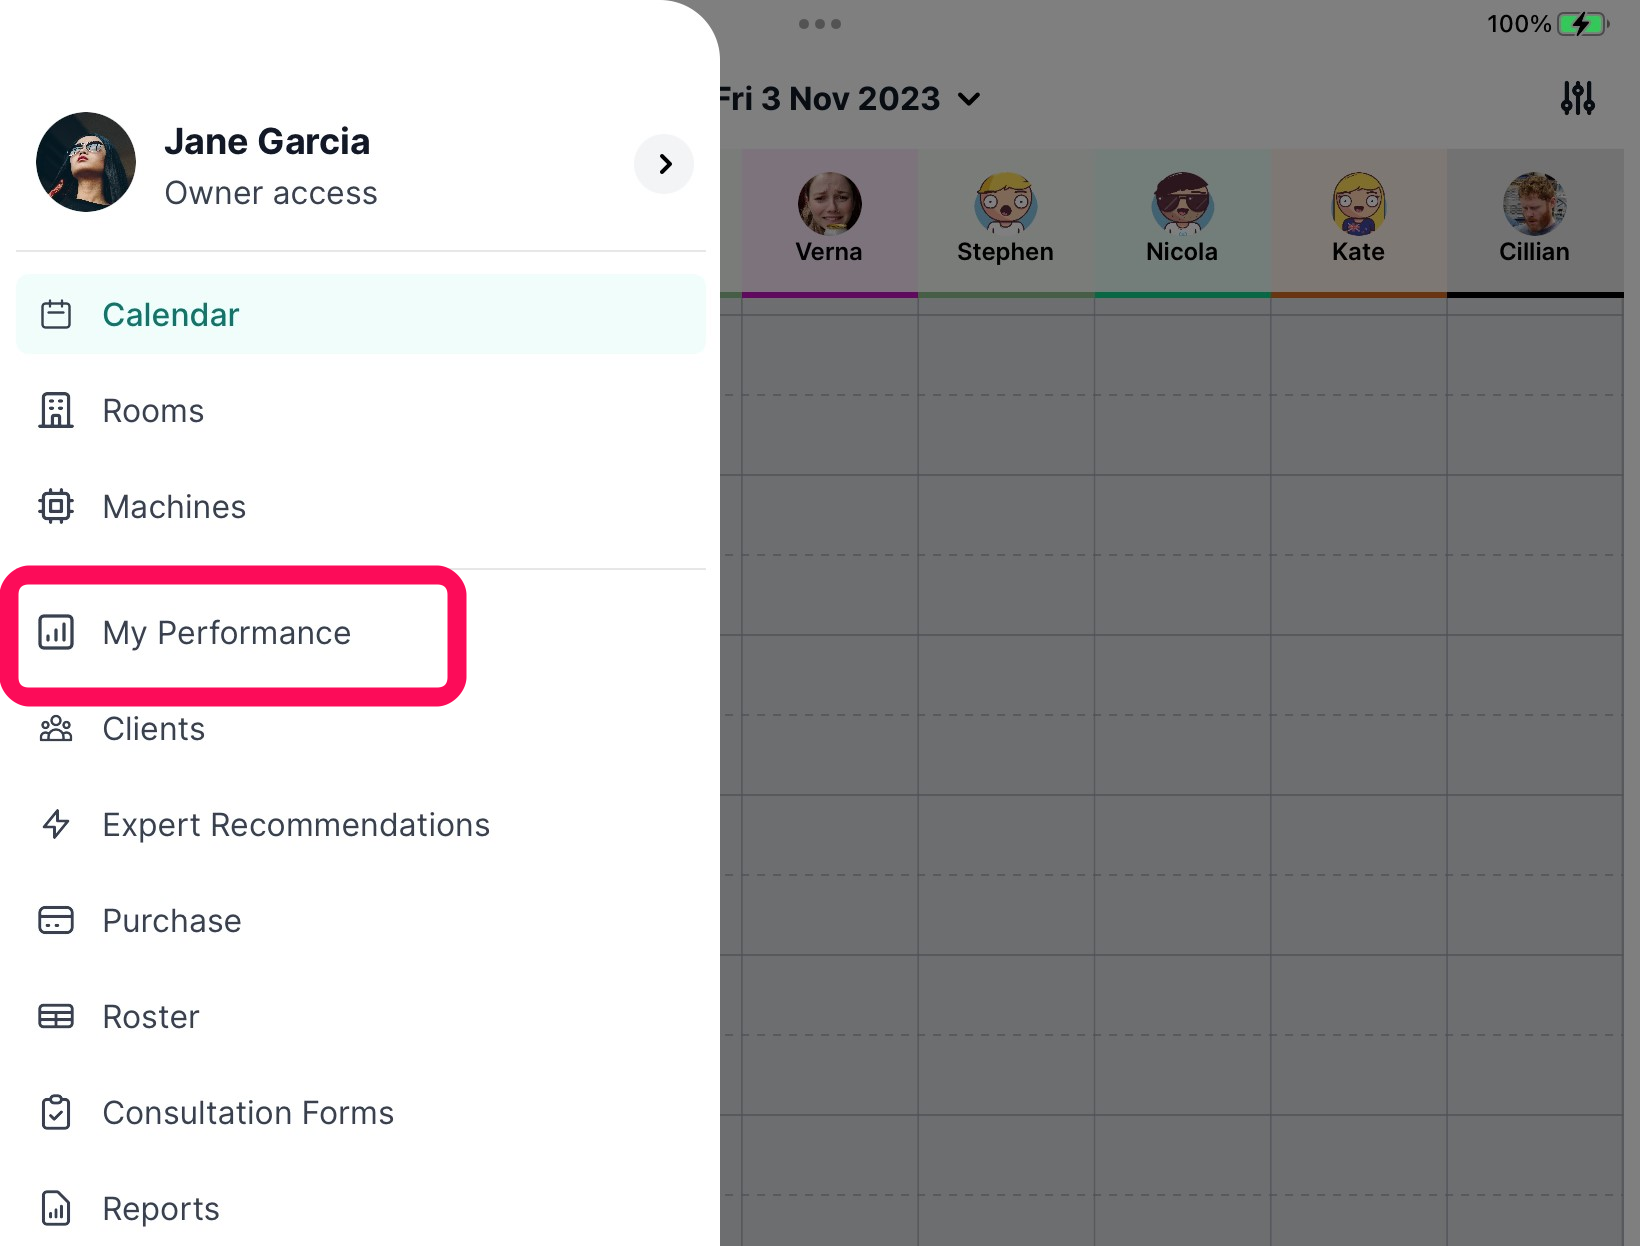This screenshot has width=1640, height=1246.
Task: Click the Clients people icon
Action: click(56, 729)
